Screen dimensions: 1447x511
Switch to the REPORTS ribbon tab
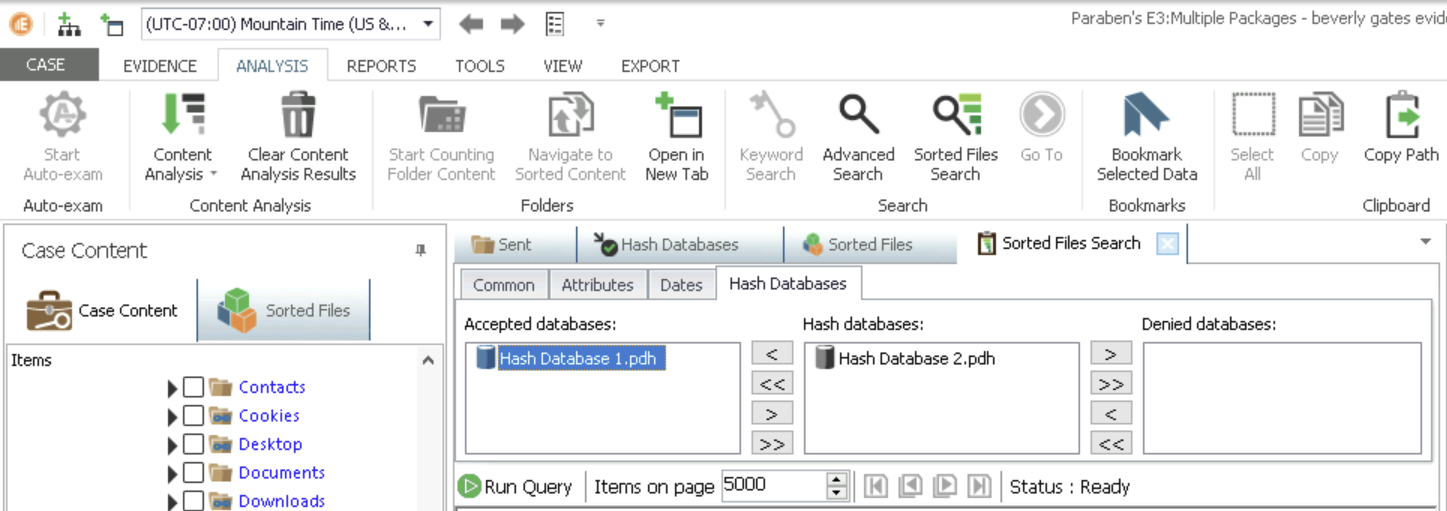click(381, 66)
